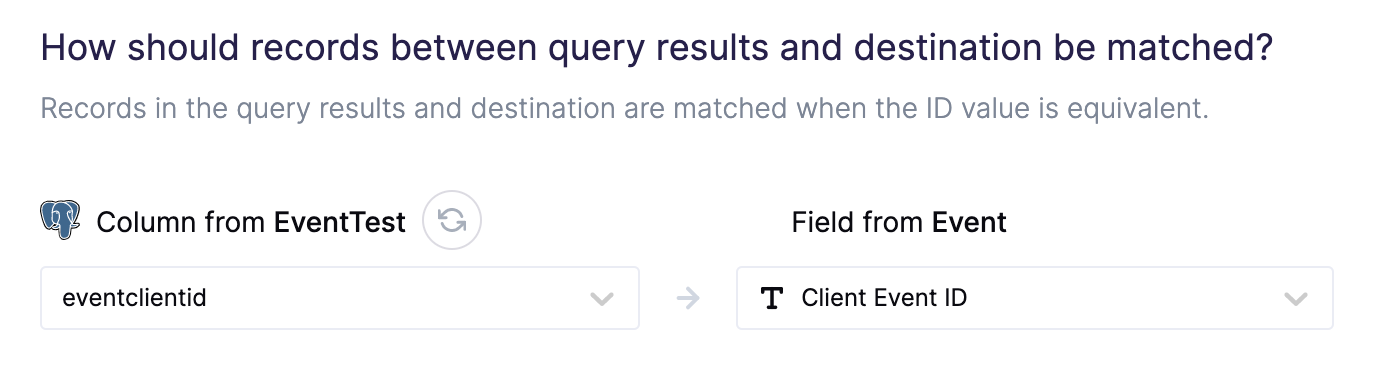
Task: Open the eventclientid column selector
Action: click(340, 298)
